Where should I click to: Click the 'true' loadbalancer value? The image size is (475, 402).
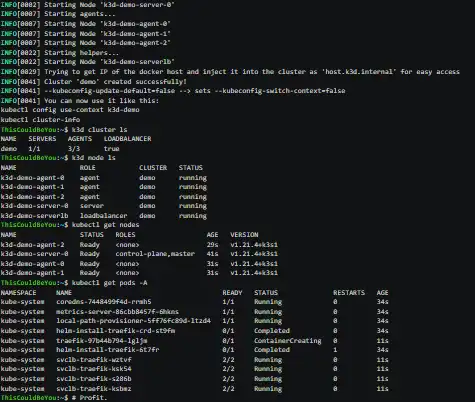(112, 149)
